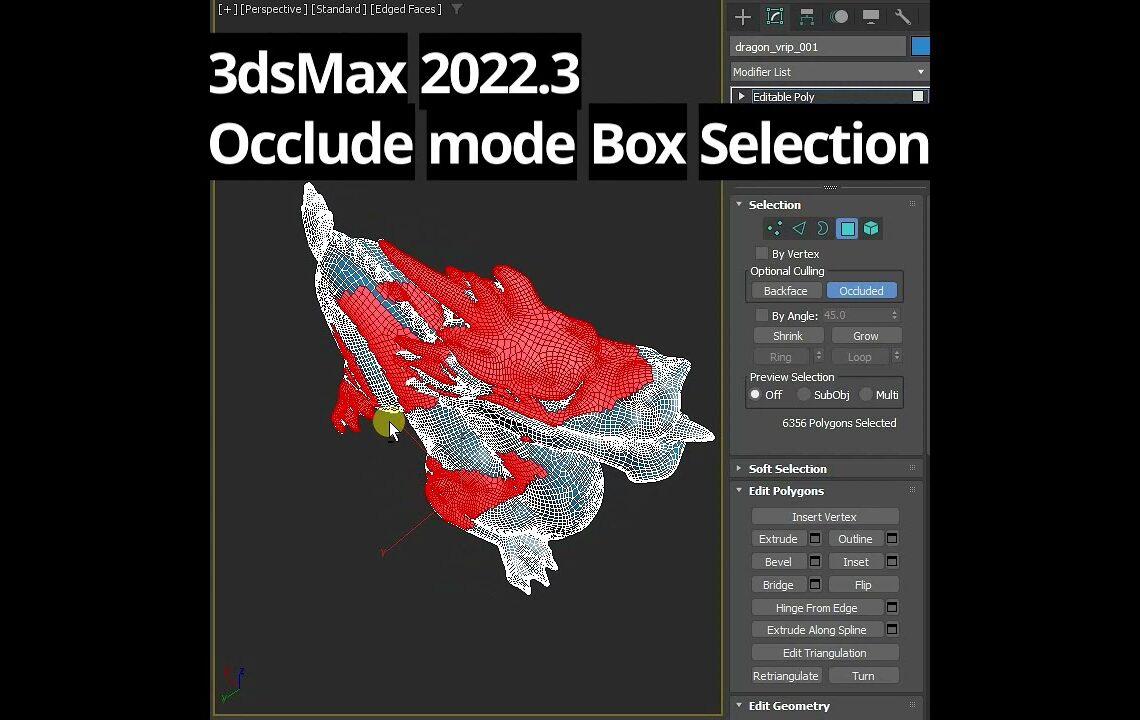
Task: Open the Extrude caddy settings icon
Action: [x=814, y=538]
